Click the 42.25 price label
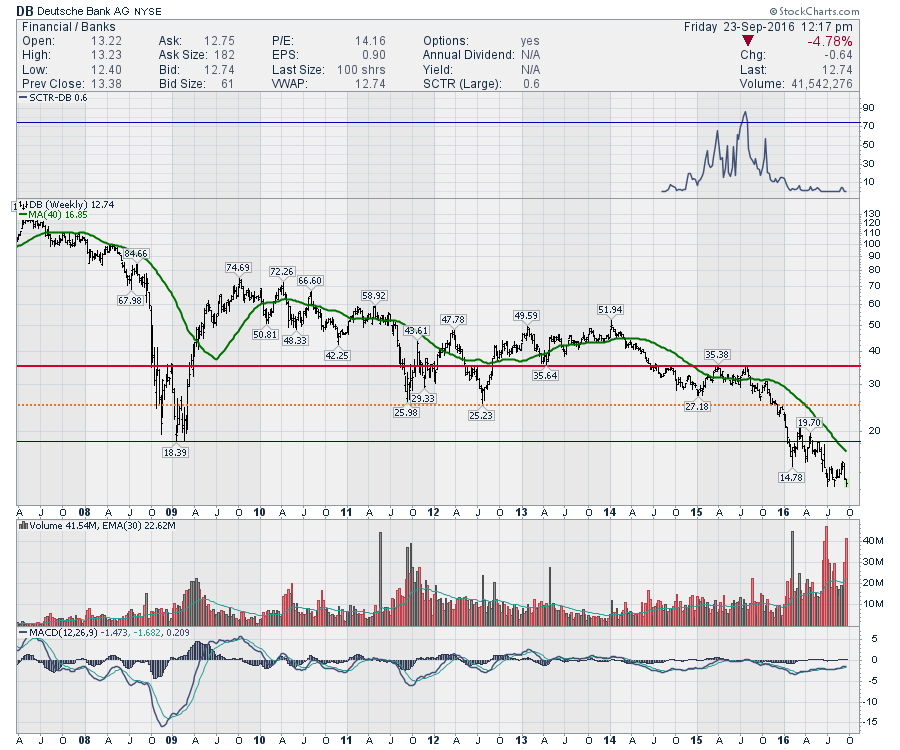The image size is (900, 750). coord(338,355)
